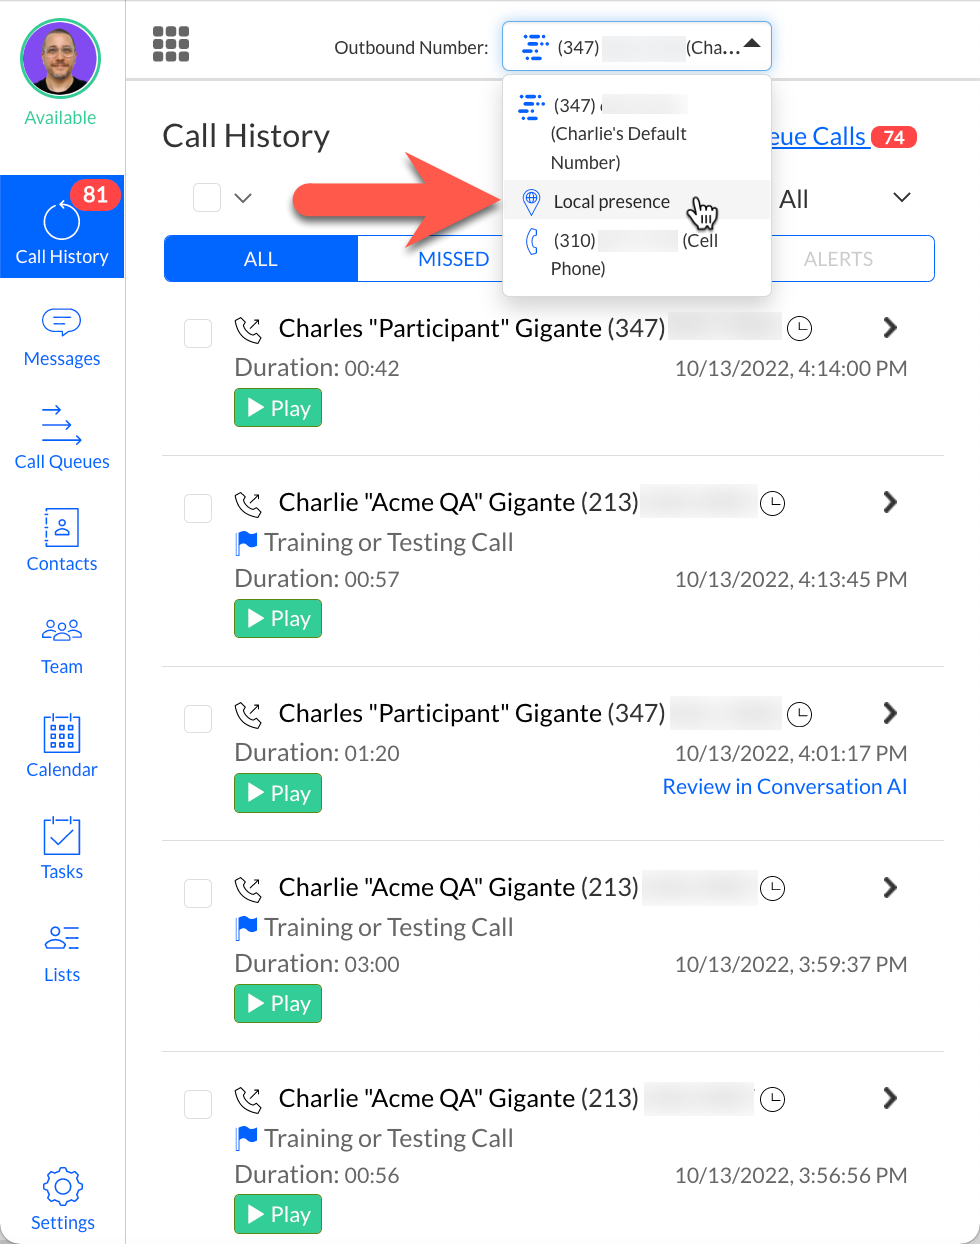The image size is (980, 1244).
Task: Collapse the Outbound Number dropdown
Action: pyautogui.click(x=752, y=44)
